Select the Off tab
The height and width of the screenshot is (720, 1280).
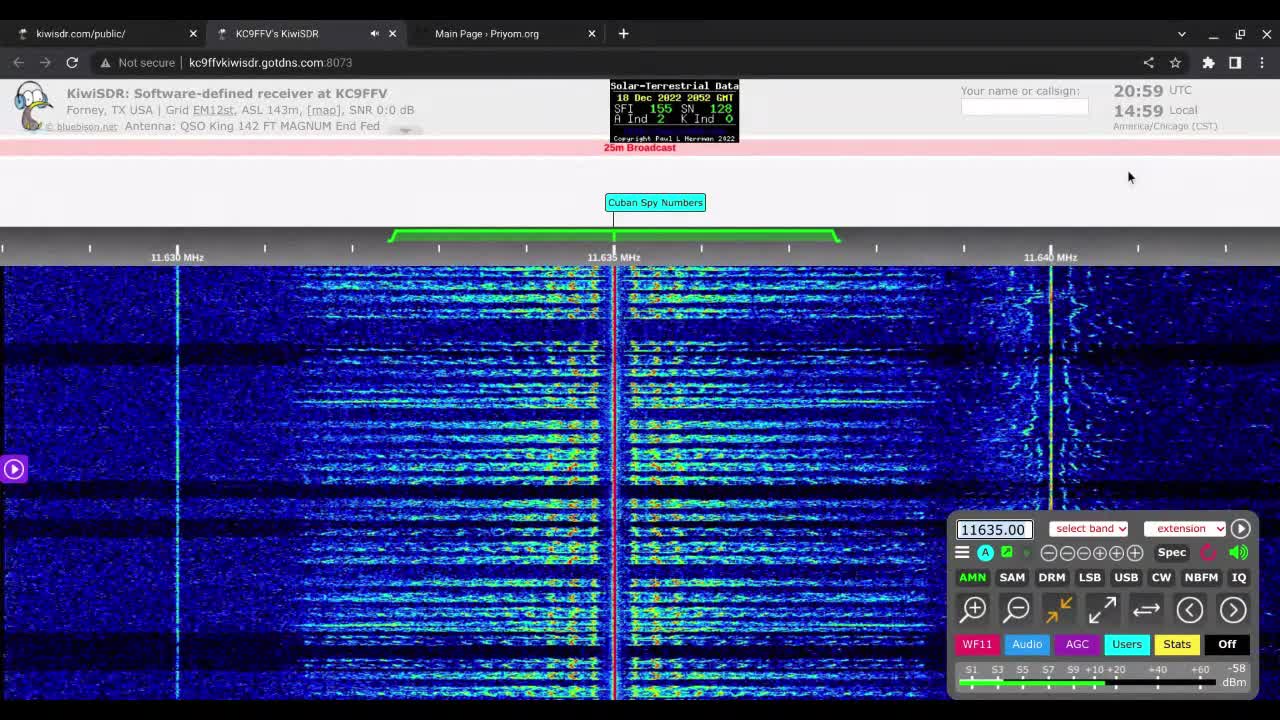1227,644
